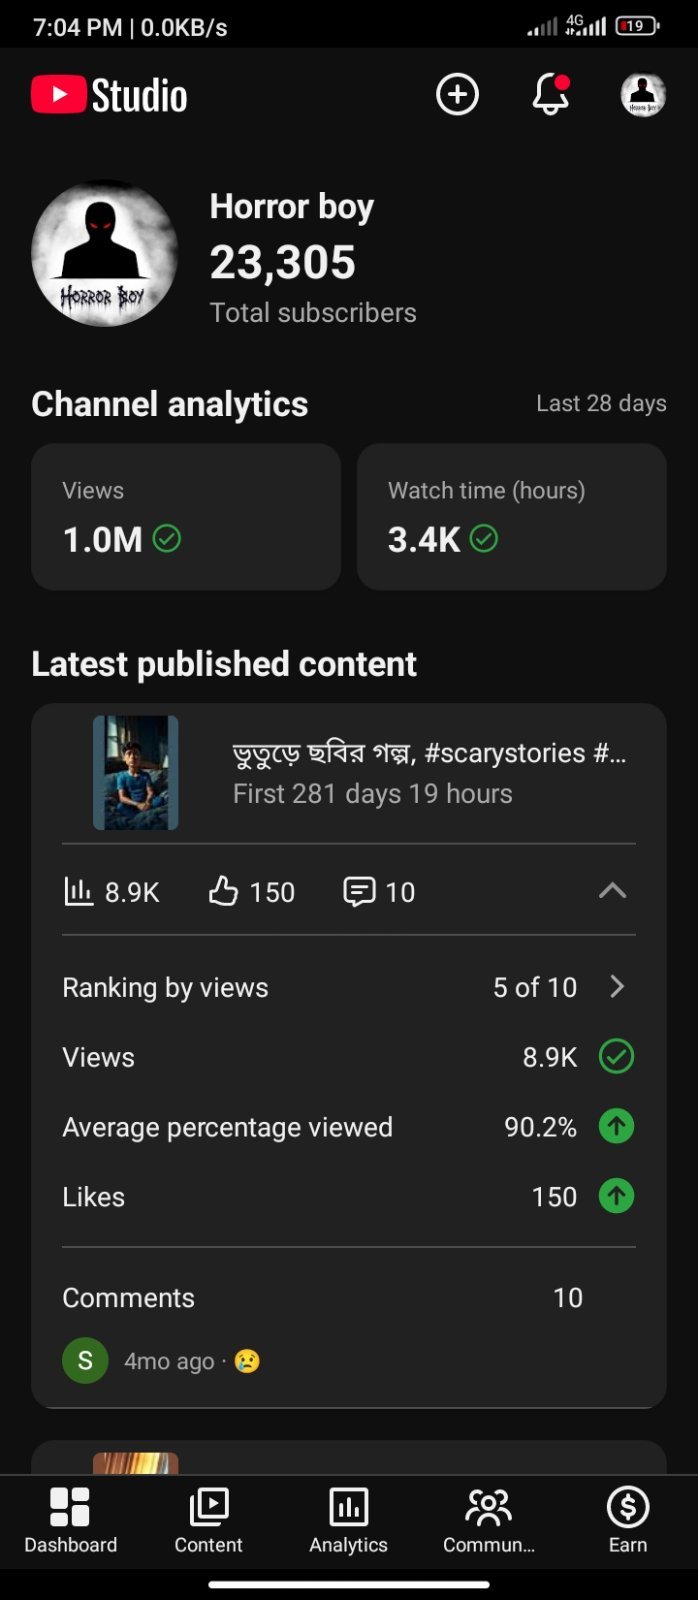Open account avatar in top bar
Screen dimensions: 698x1600
coord(643,95)
